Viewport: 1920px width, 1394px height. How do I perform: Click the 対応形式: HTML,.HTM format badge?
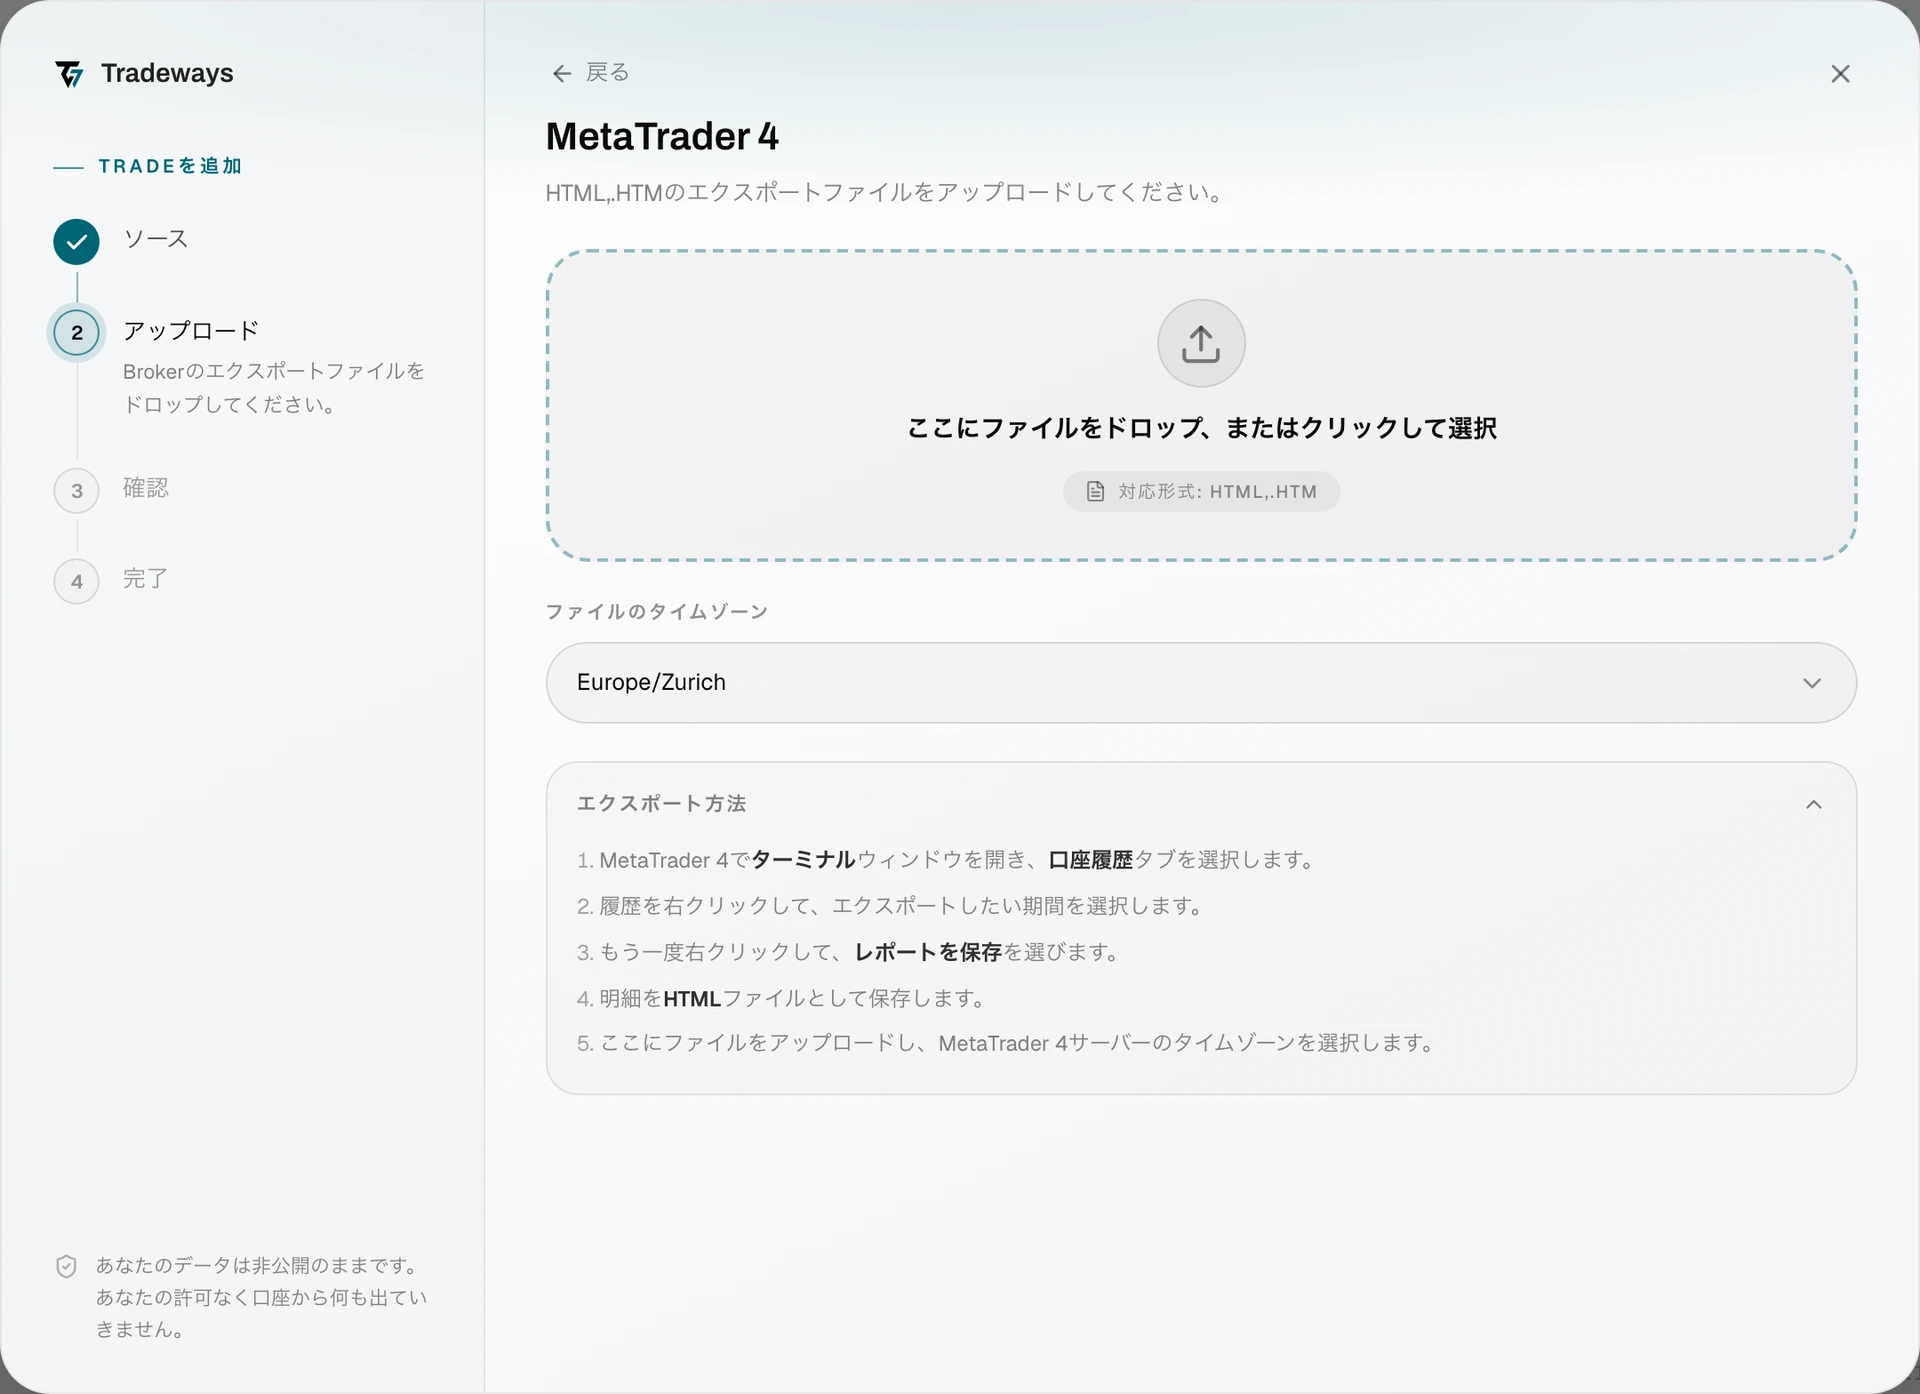pyautogui.click(x=1201, y=491)
